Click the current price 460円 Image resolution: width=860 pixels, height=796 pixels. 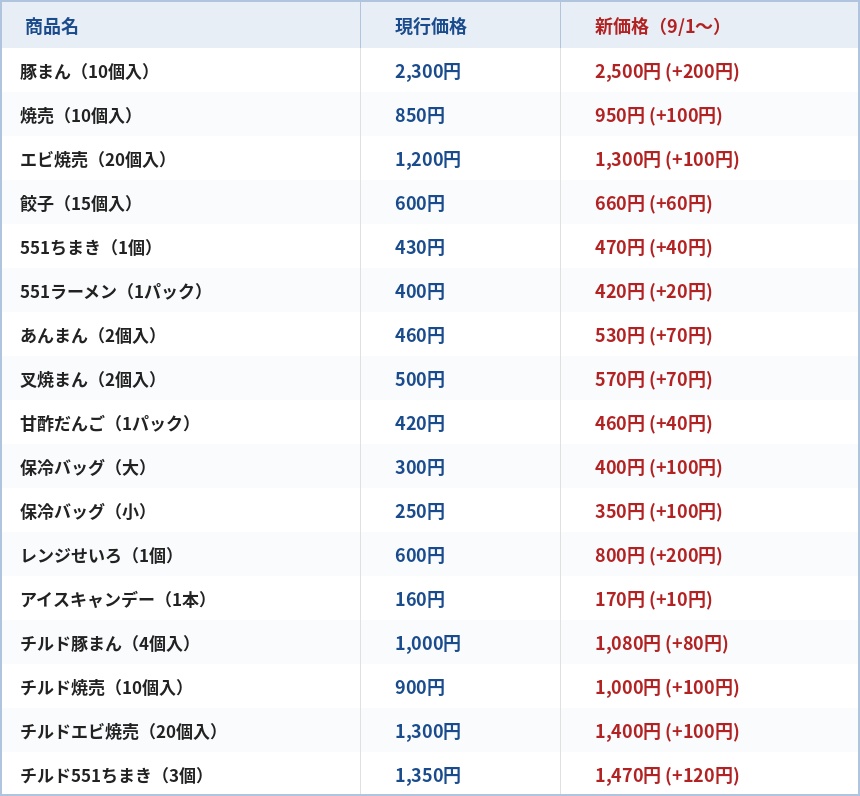(420, 335)
